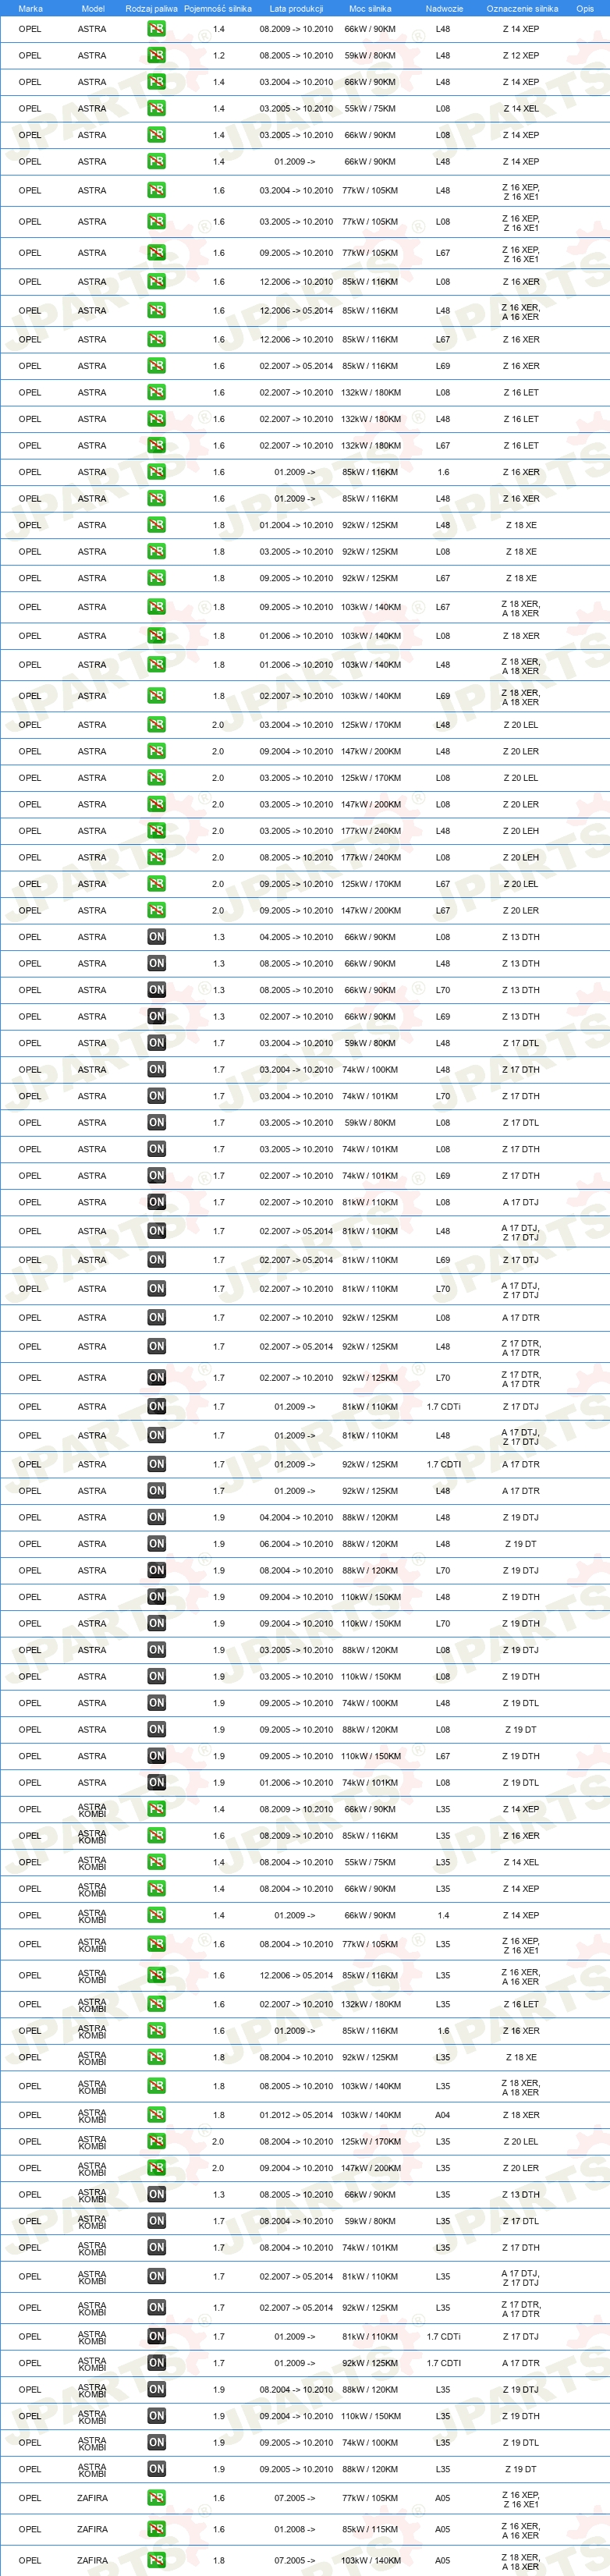Click the 06.2004 -> 10.2010 production years cell
Image resolution: width=610 pixels, height=2576 pixels.
[297, 1544]
